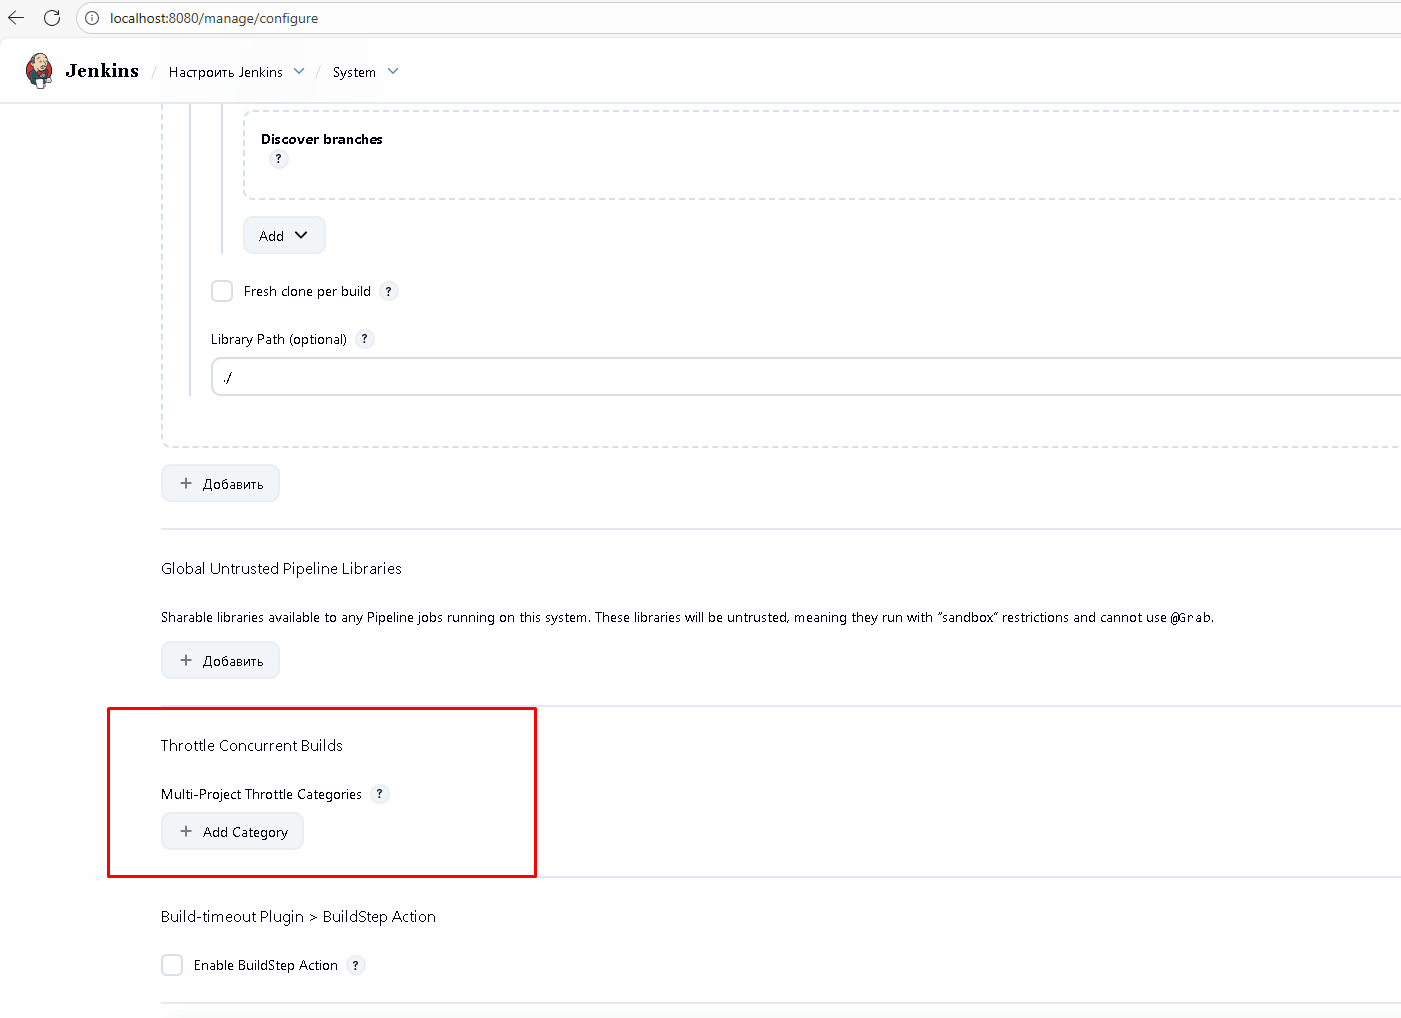1401x1018 pixels.
Task: Go to Настроить Jenkins breadcrumb
Action: [225, 72]
